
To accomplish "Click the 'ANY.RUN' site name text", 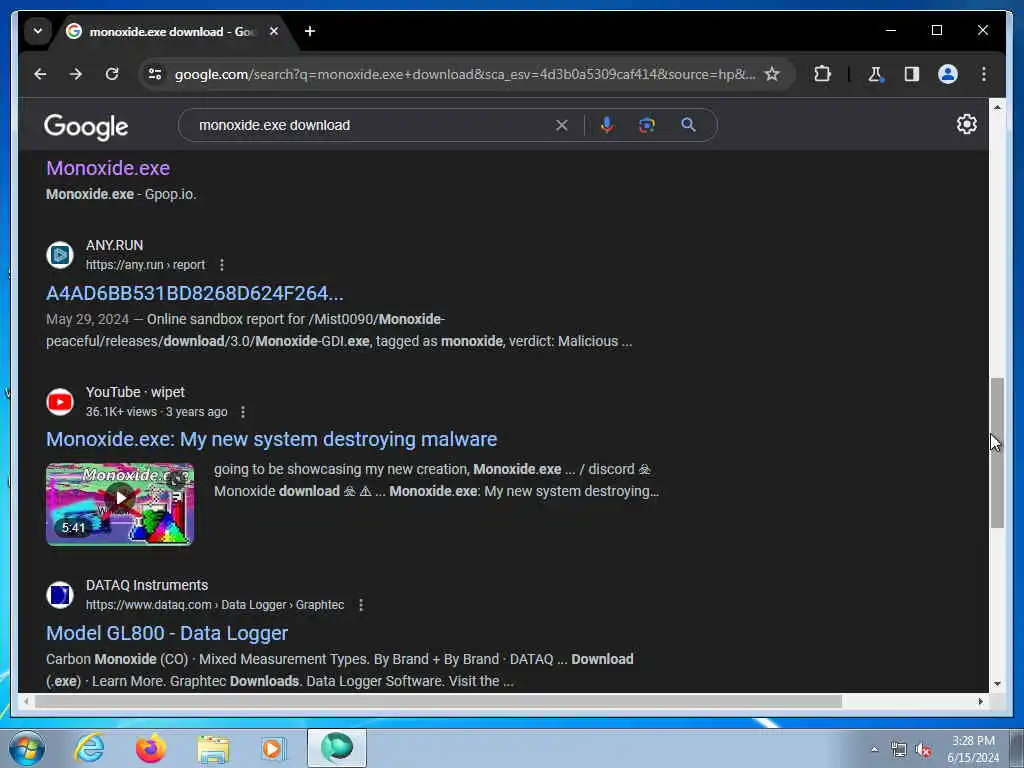I will tap(114, 246).
